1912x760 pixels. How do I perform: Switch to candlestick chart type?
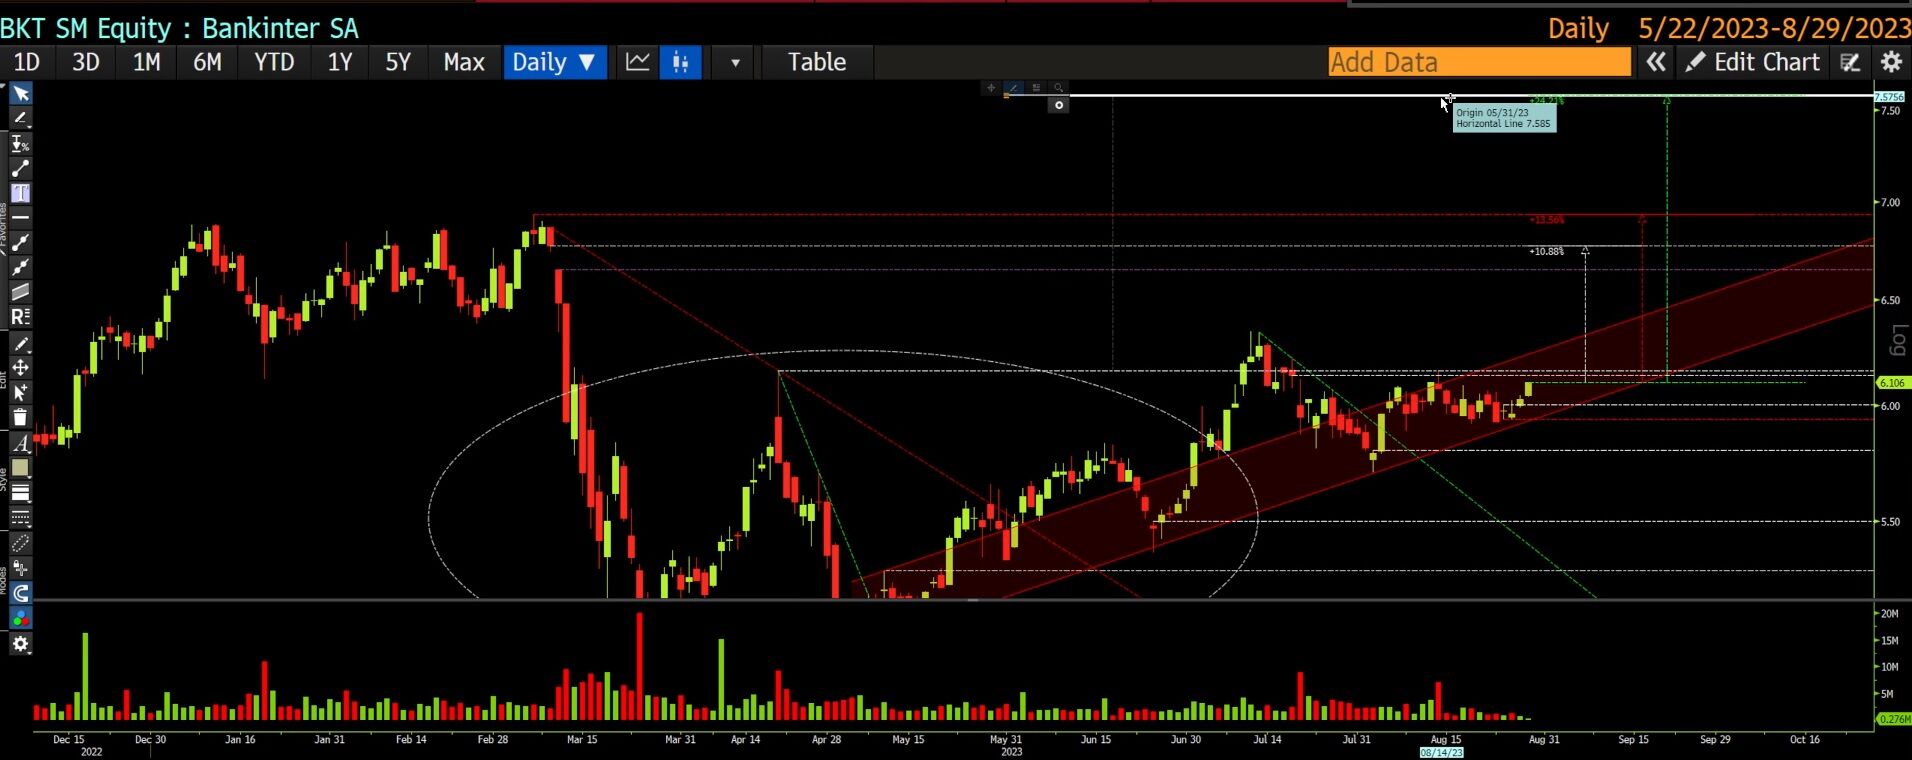(680, 62)
